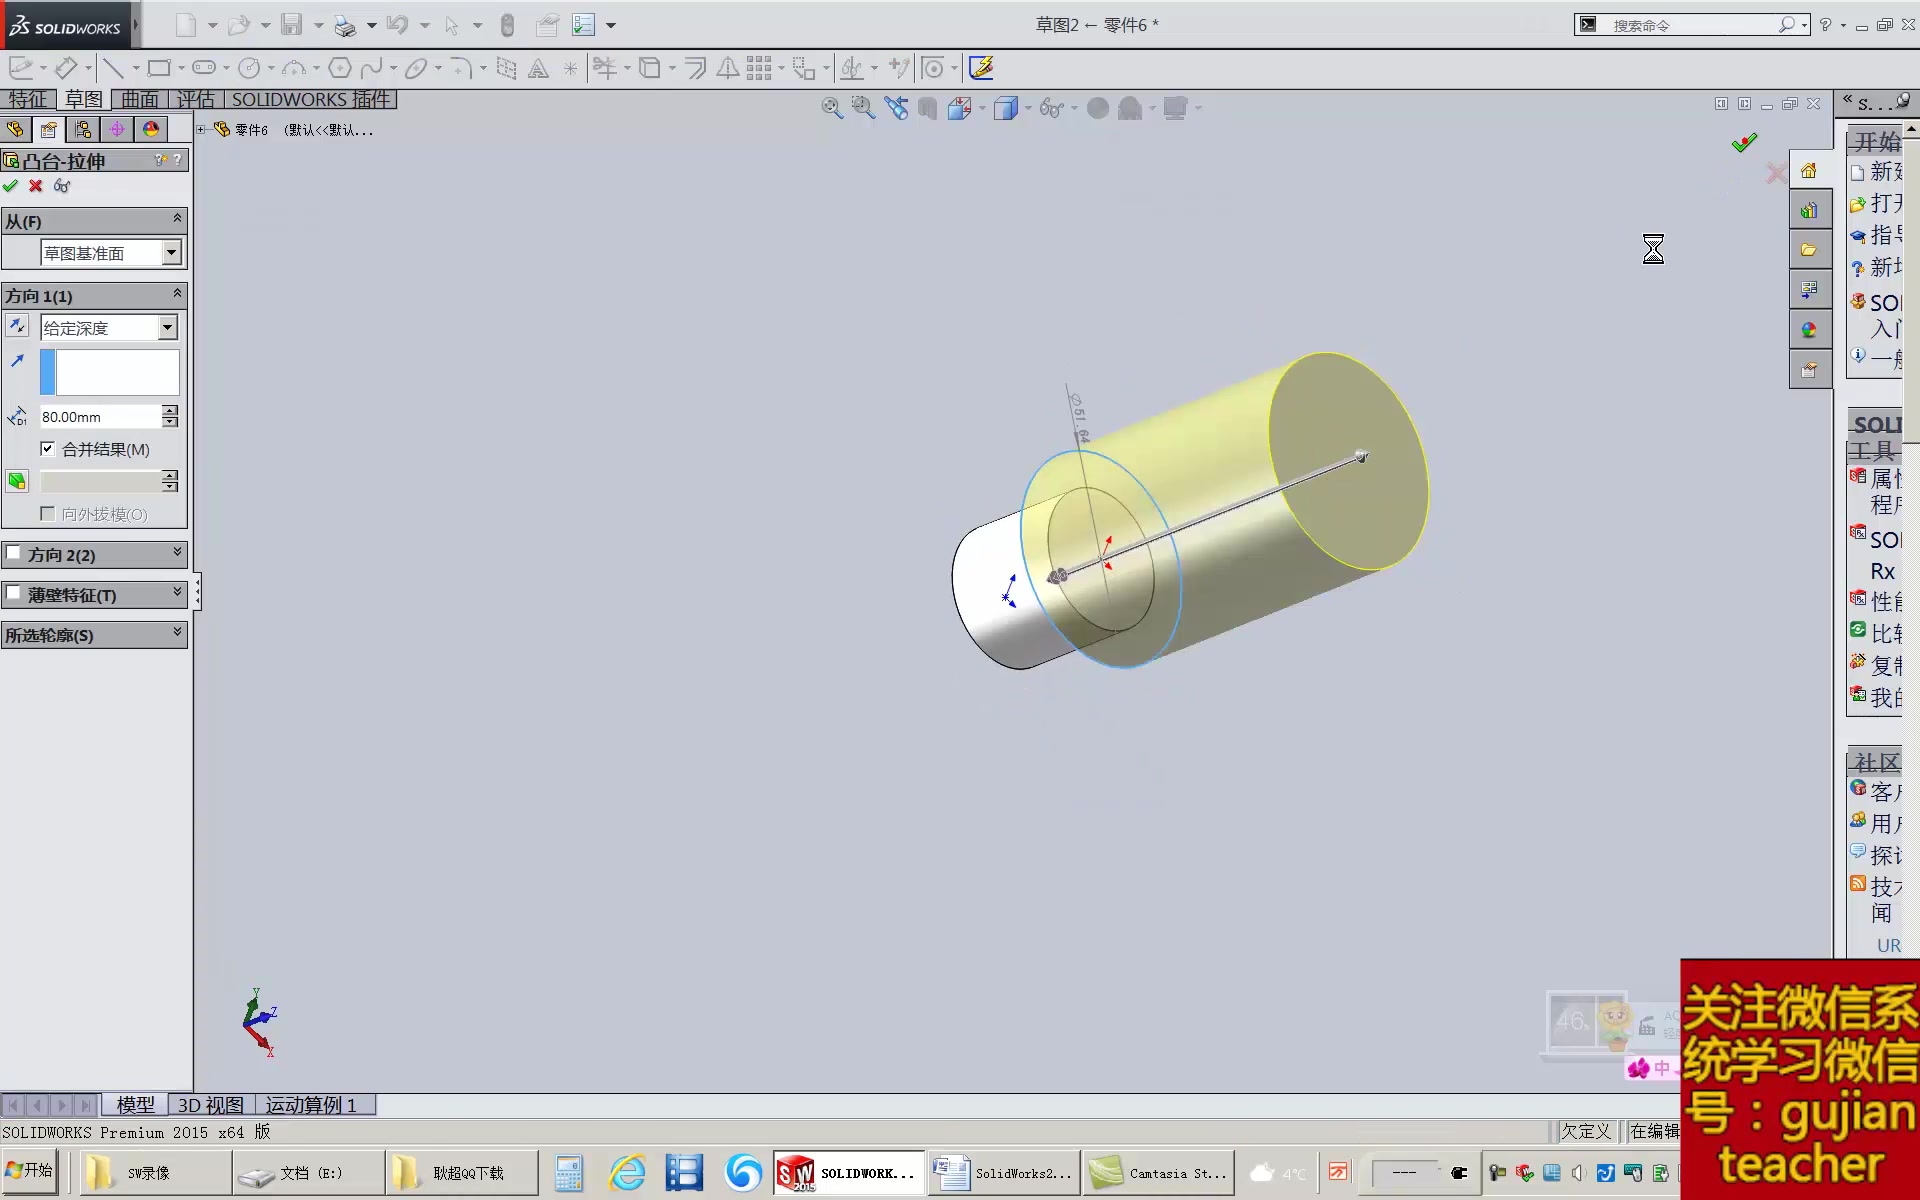Screen dimensions: 1920x1200
Task: Increase depth using the spinner up arrow
Action: coord(169,410)
